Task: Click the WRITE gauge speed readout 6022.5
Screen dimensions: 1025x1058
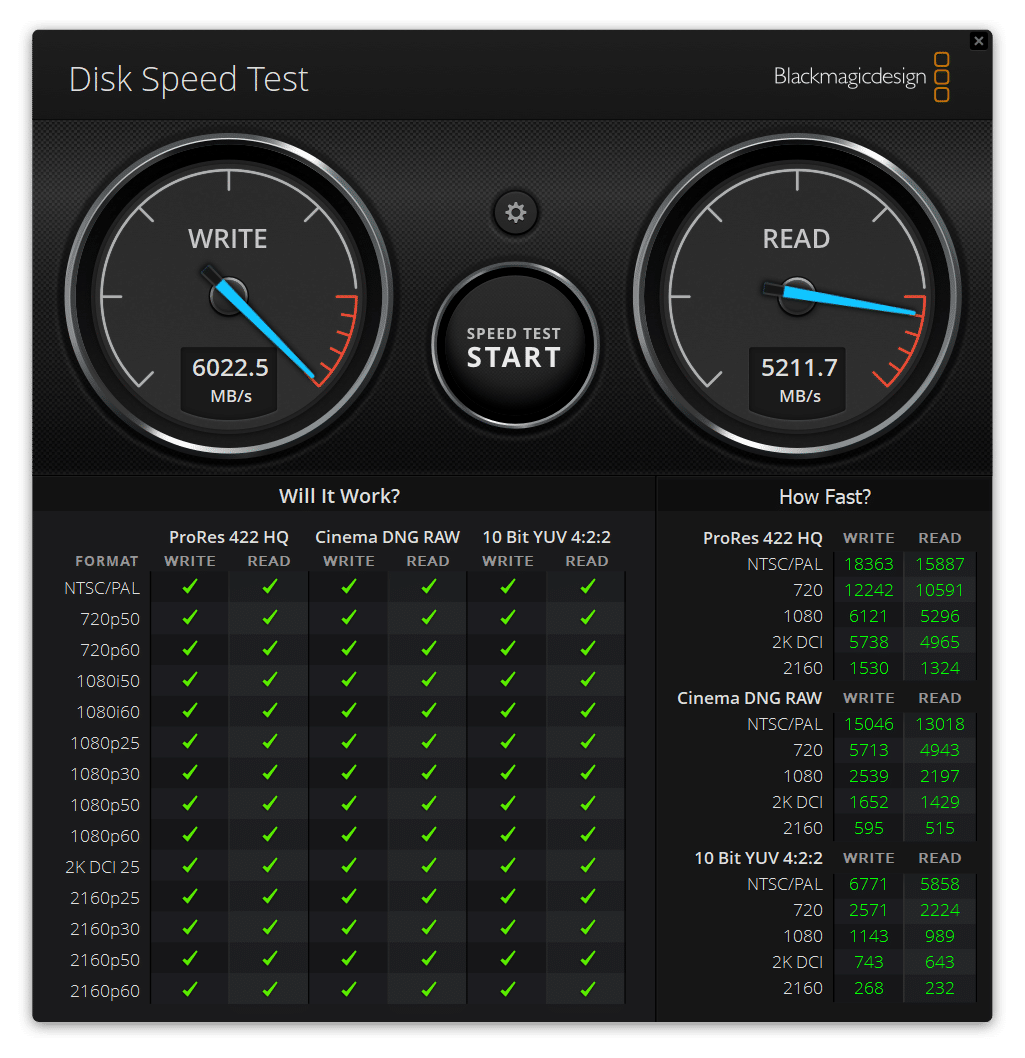Action: tap(230, 368)
